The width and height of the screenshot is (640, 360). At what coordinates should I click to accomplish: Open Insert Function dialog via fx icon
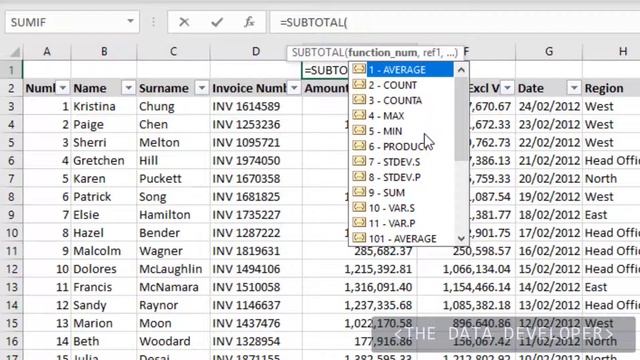249,22
